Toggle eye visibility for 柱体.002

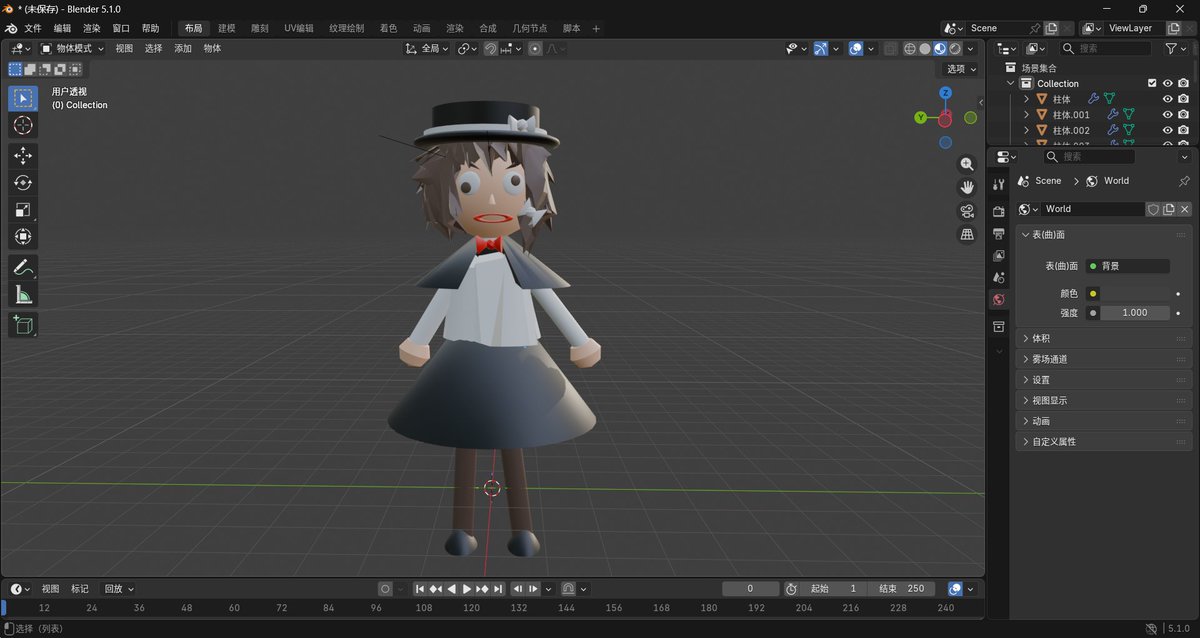(x=1168, y=130)
